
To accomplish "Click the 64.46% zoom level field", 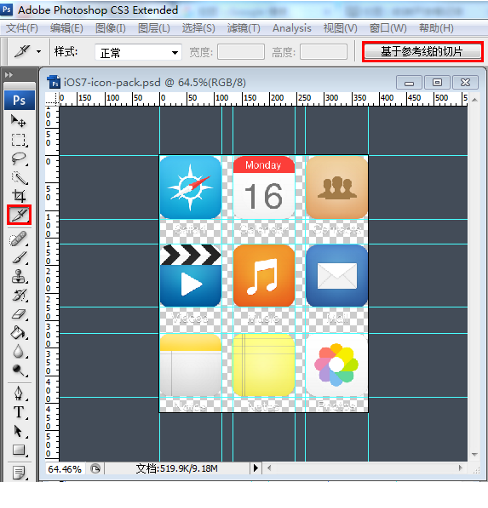I will click(65, 469).
